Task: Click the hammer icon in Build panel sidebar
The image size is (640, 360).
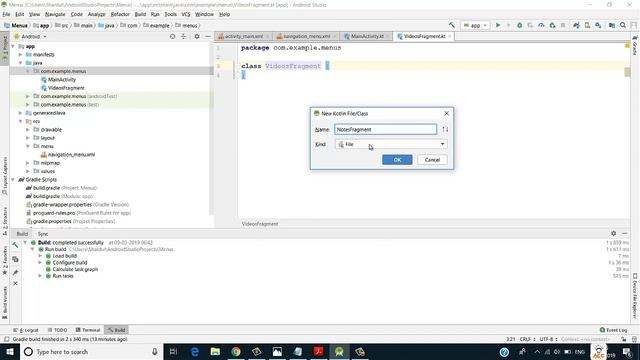Action: 15,245
